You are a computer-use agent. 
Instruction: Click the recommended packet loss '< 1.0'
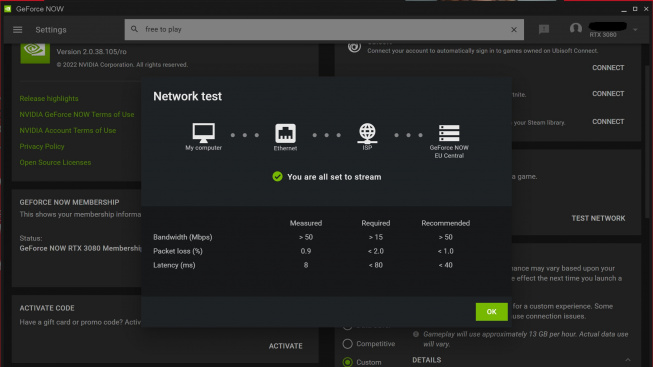445,251
